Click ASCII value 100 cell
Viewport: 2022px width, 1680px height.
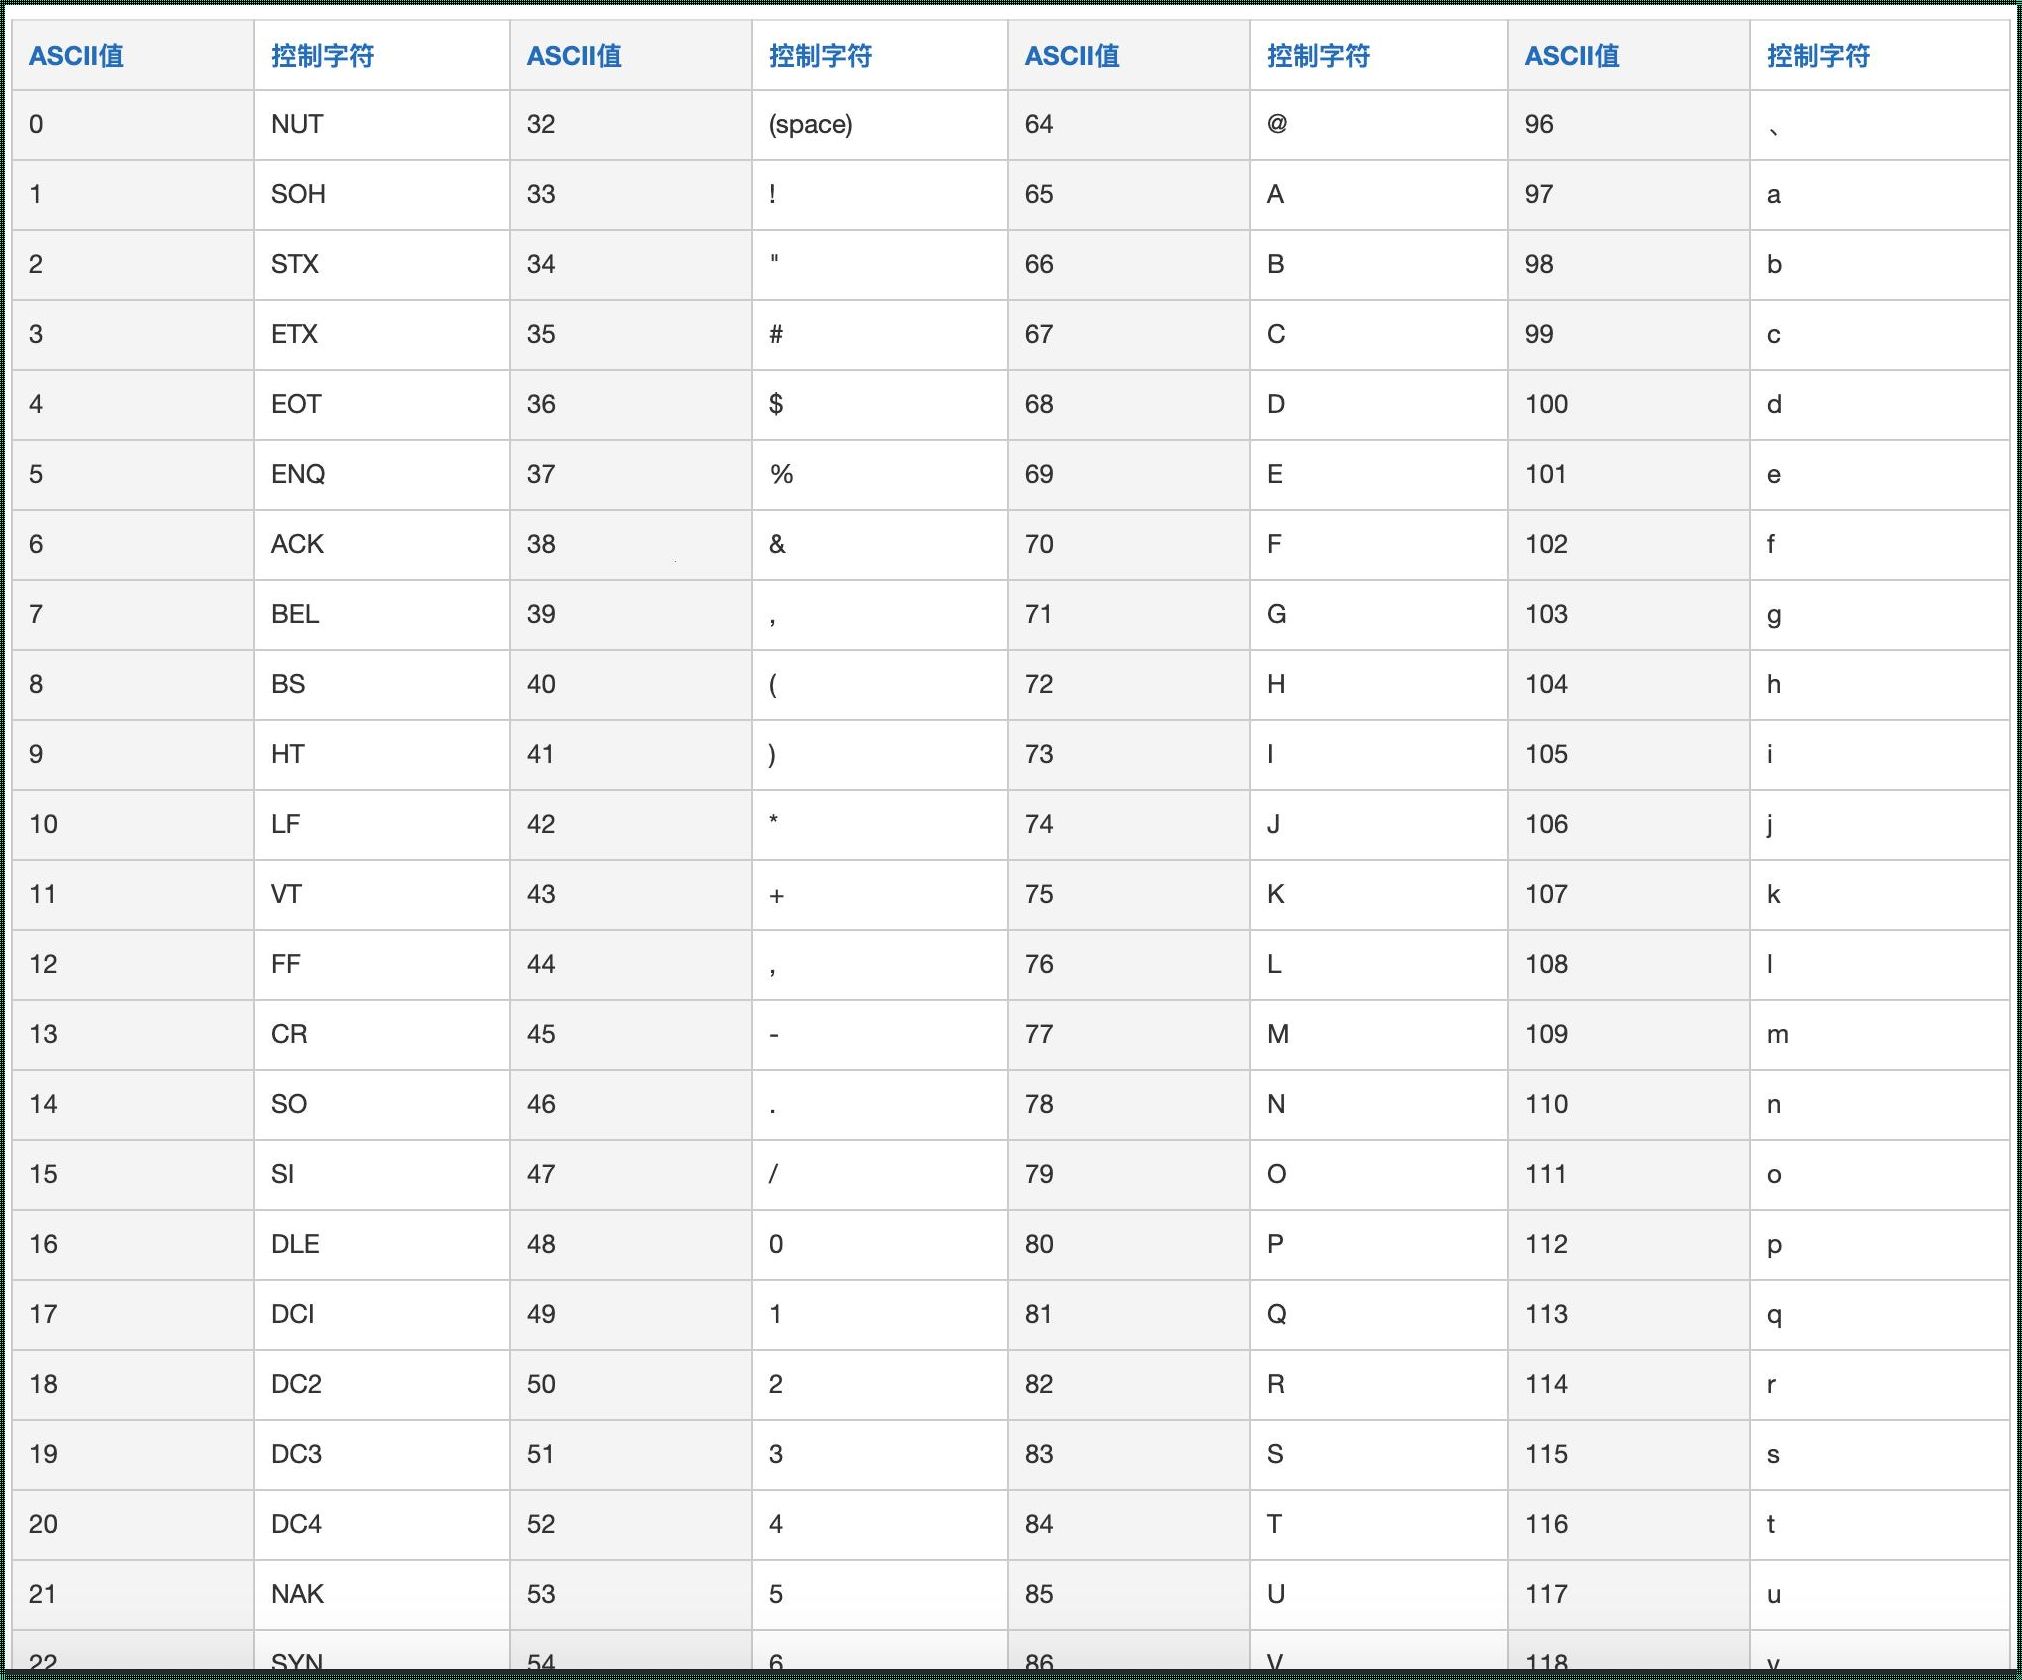click(1629, 405)
